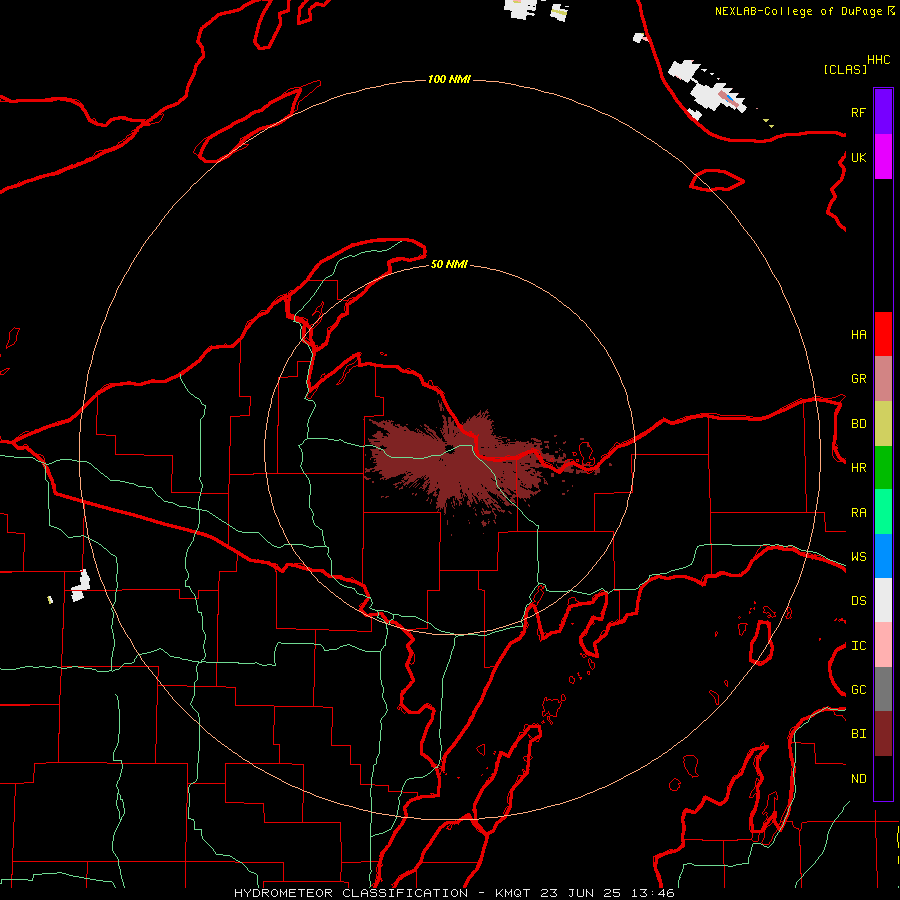Click the RF purple legend swatch
This screenshot has width=900, height=900.
[x=883, y=111]
